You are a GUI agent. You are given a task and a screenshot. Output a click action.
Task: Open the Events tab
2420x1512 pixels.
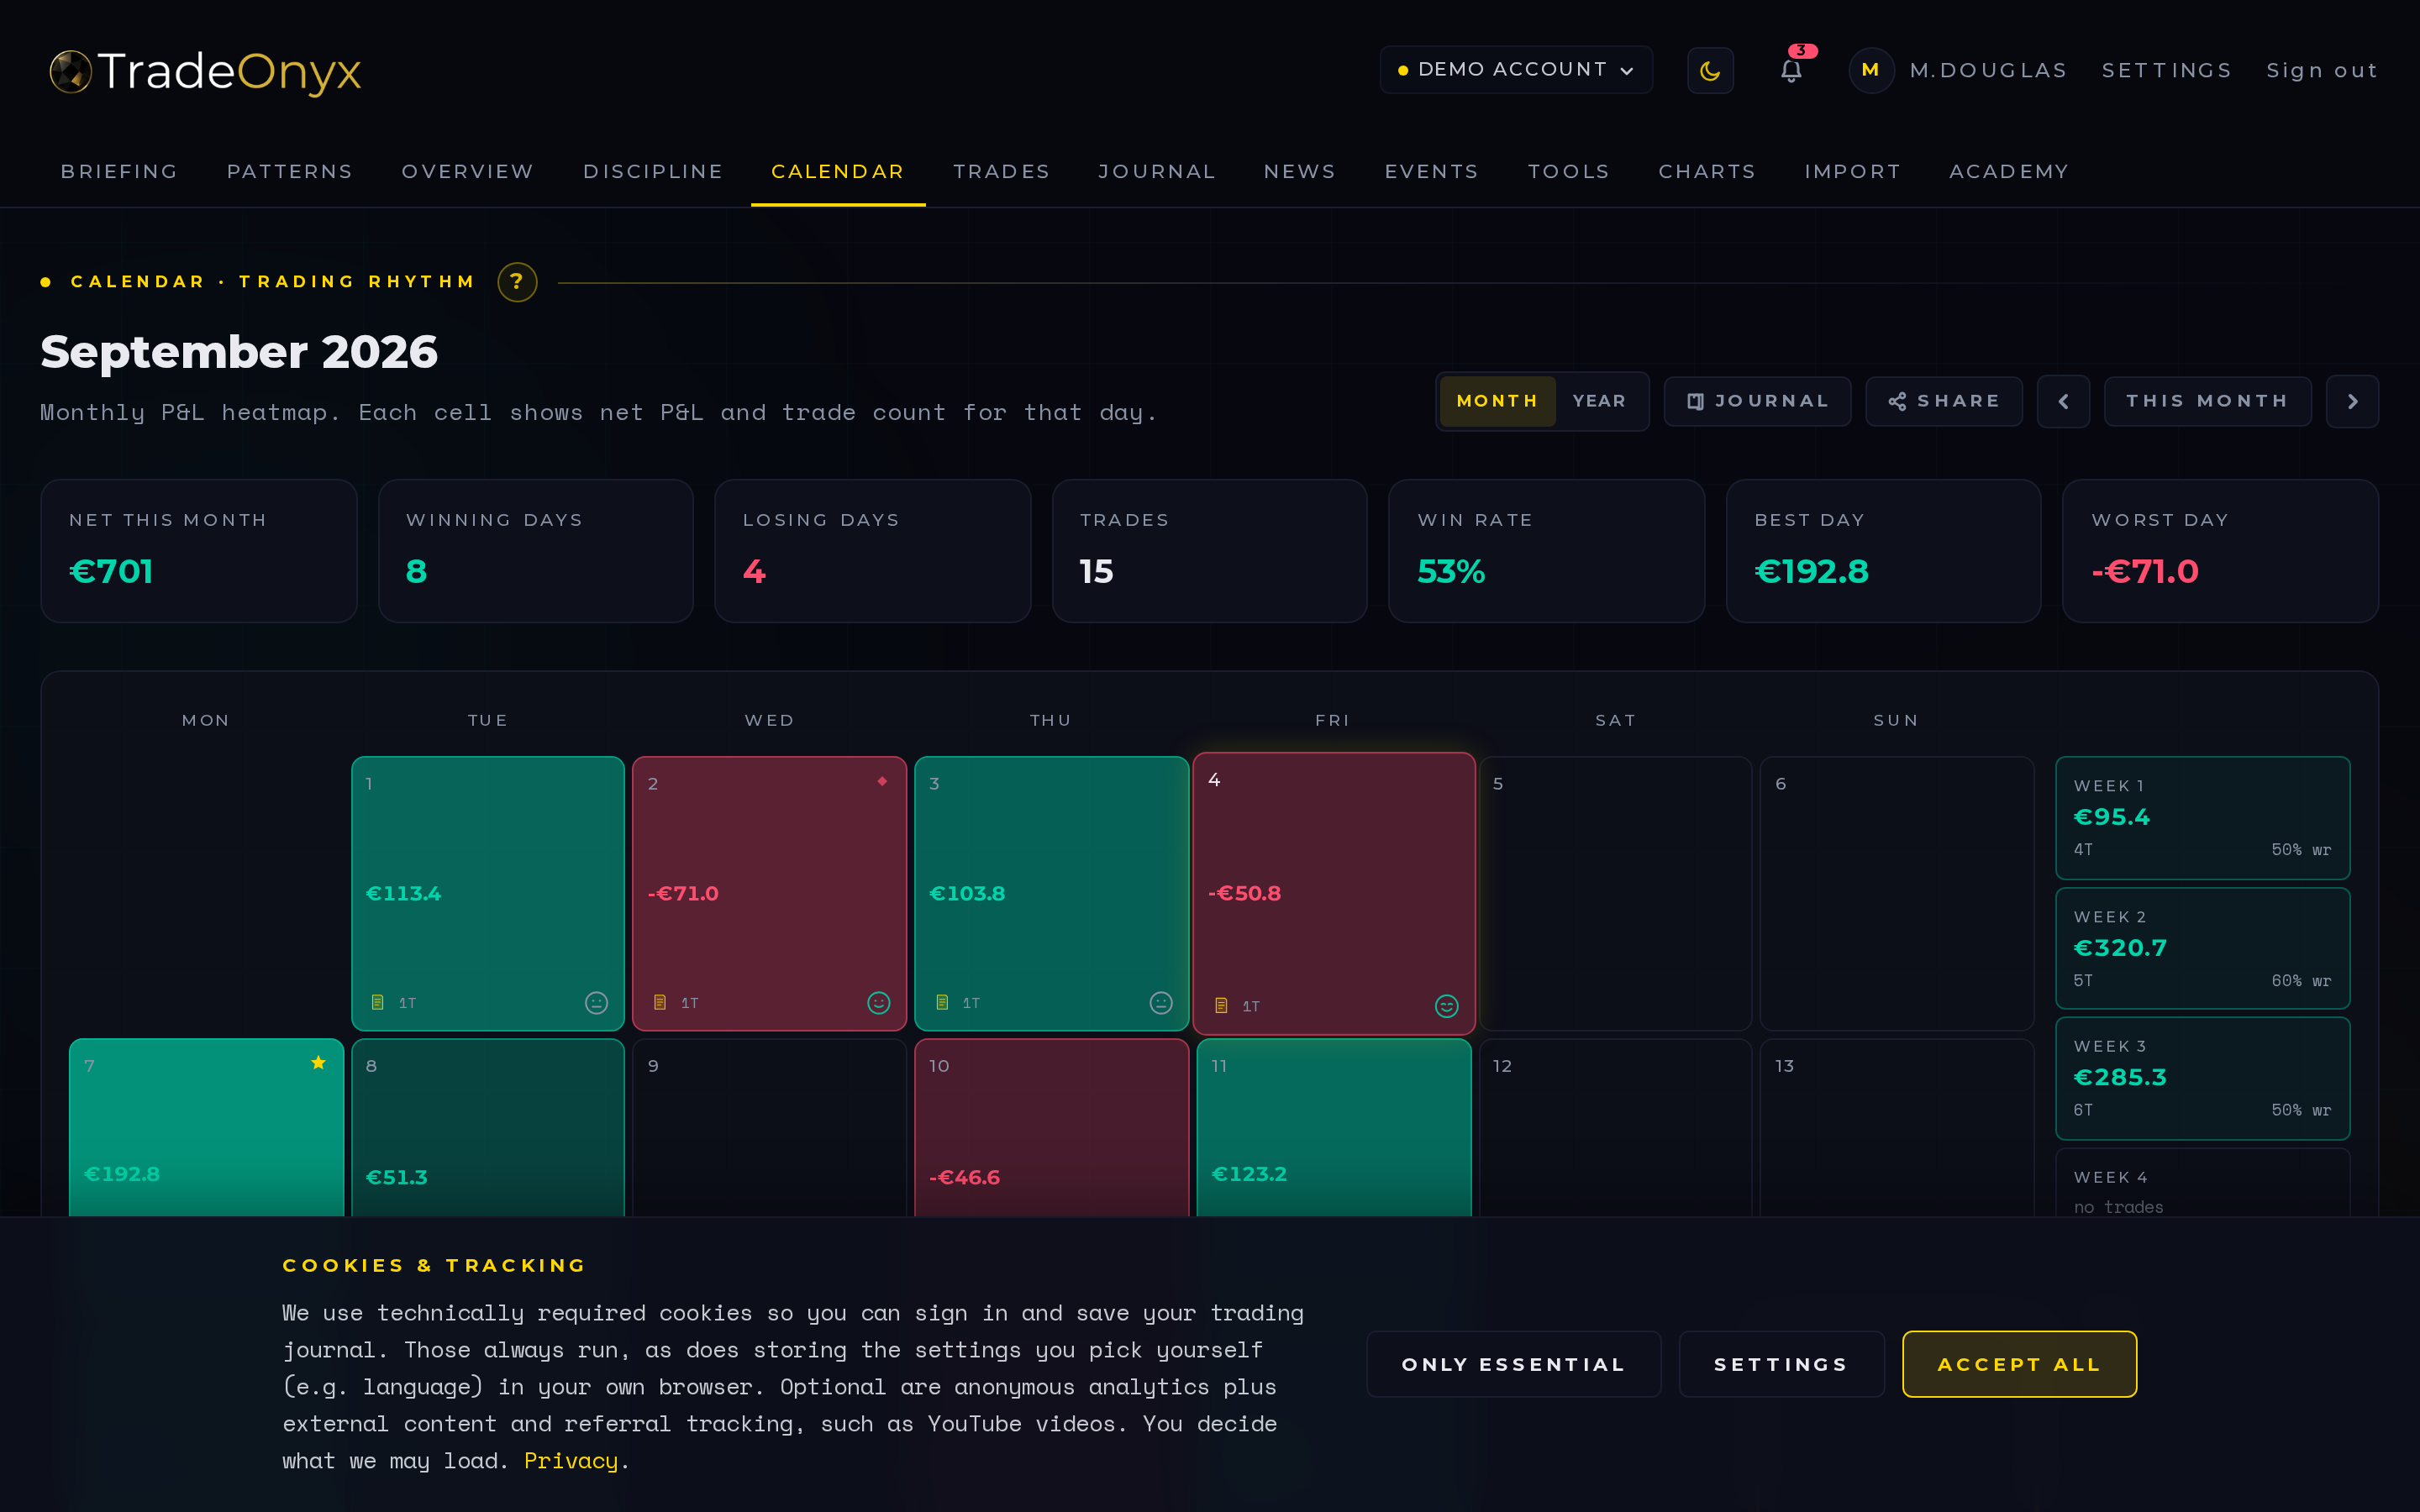click(x=1432, y=171)
